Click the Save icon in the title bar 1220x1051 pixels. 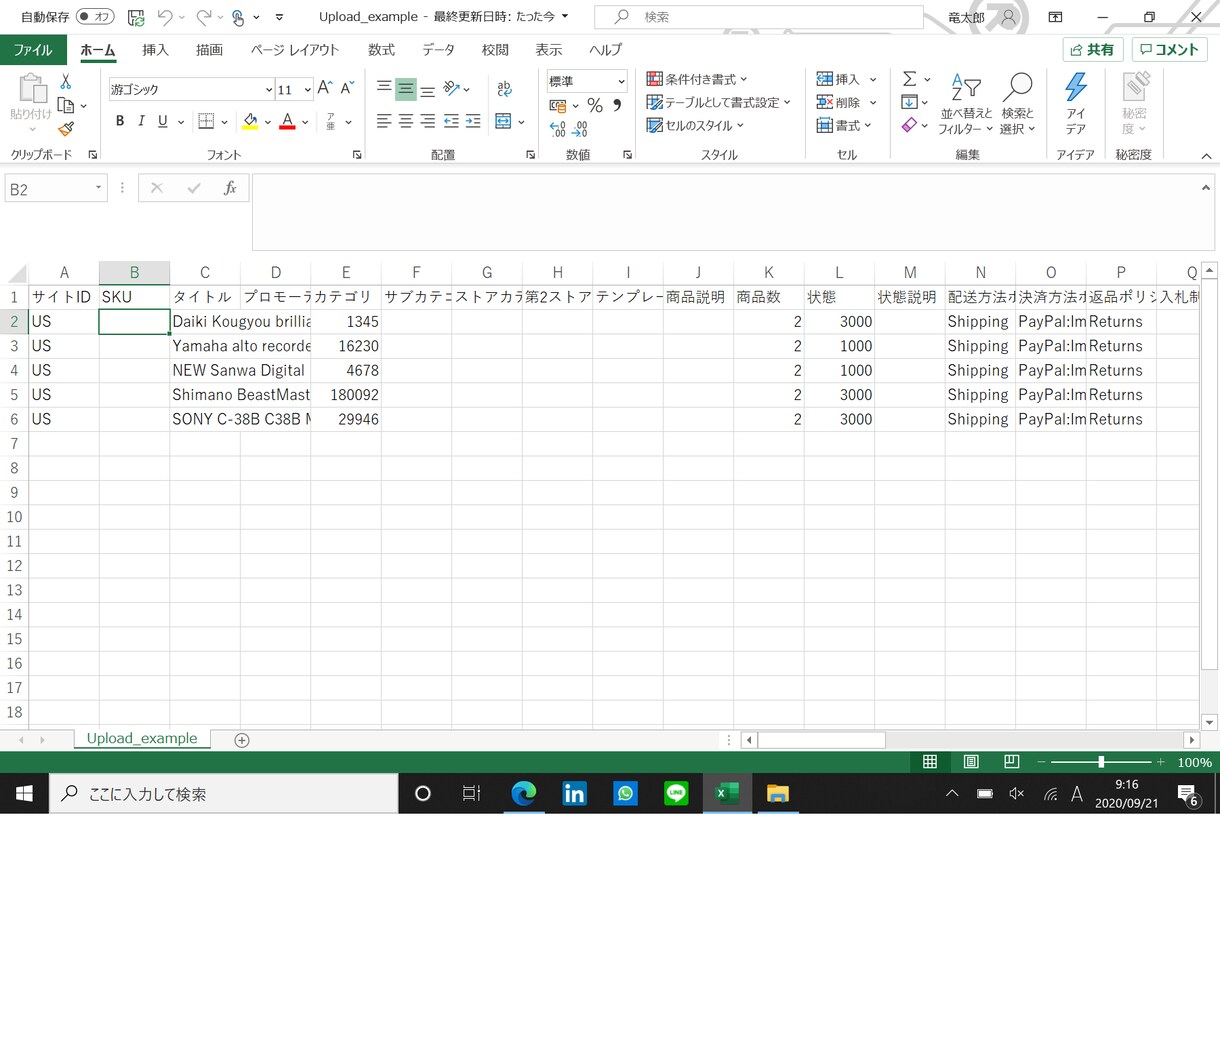pos(136,17)
